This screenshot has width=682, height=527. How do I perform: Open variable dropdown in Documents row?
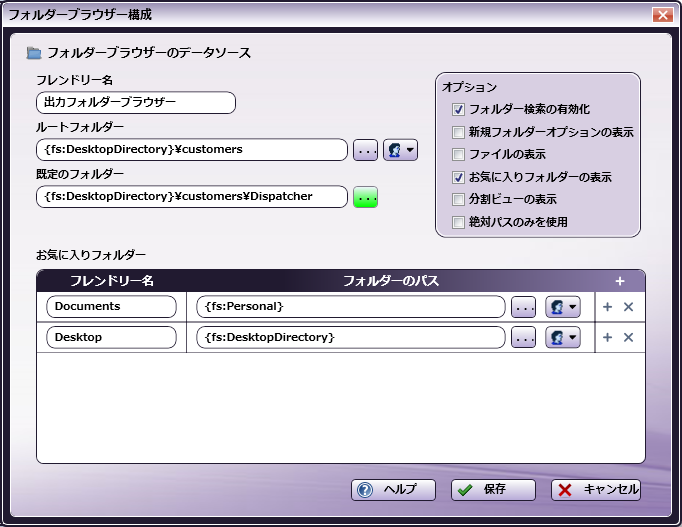point(563,307)
